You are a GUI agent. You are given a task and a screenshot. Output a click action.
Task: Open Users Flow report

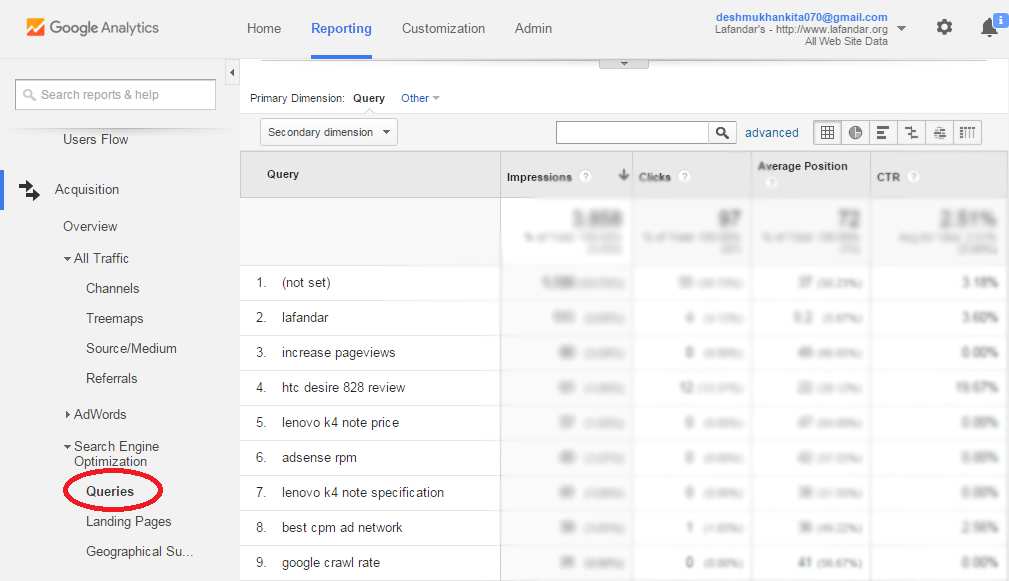(x=95, y=140)
